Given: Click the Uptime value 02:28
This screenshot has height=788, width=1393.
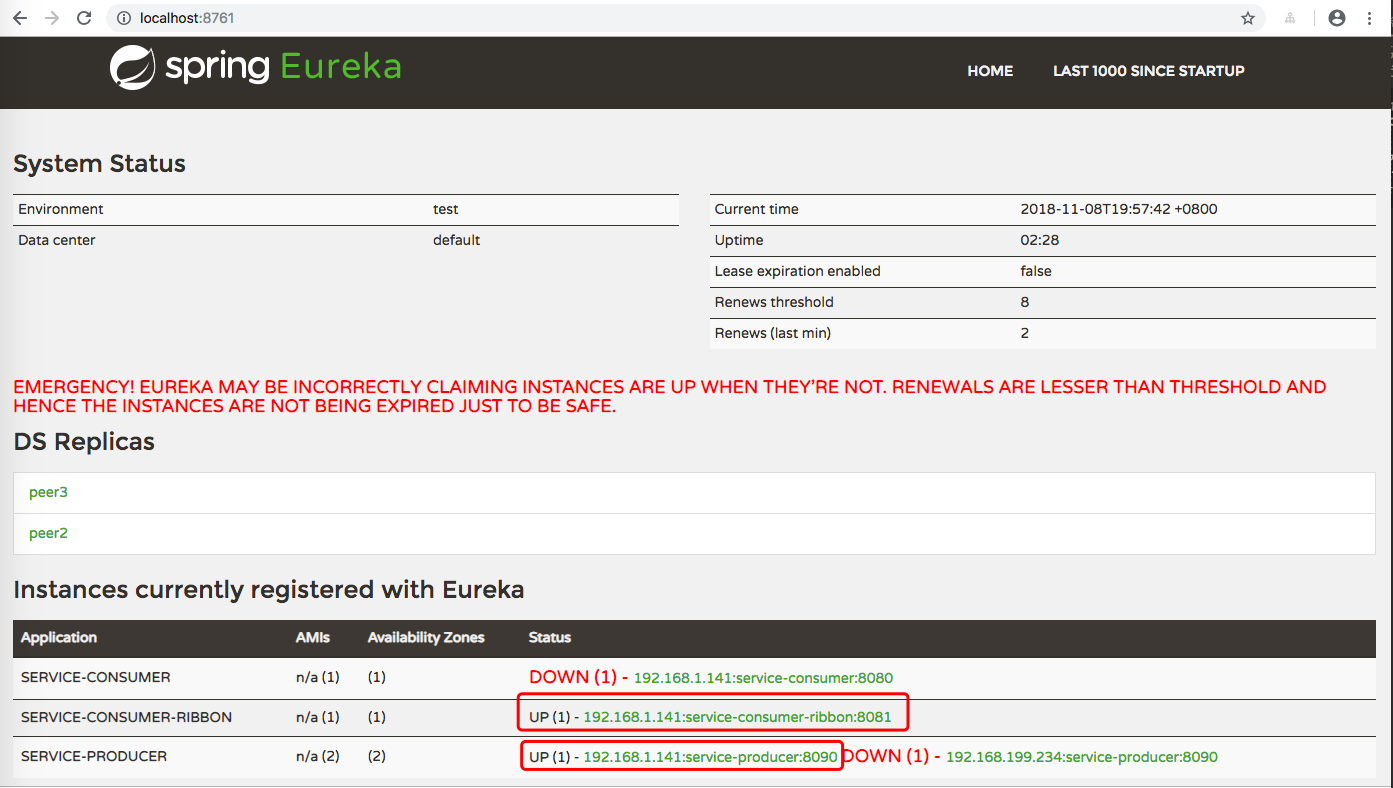Looking at the screenshot, I should click(x=1040, y=240).
